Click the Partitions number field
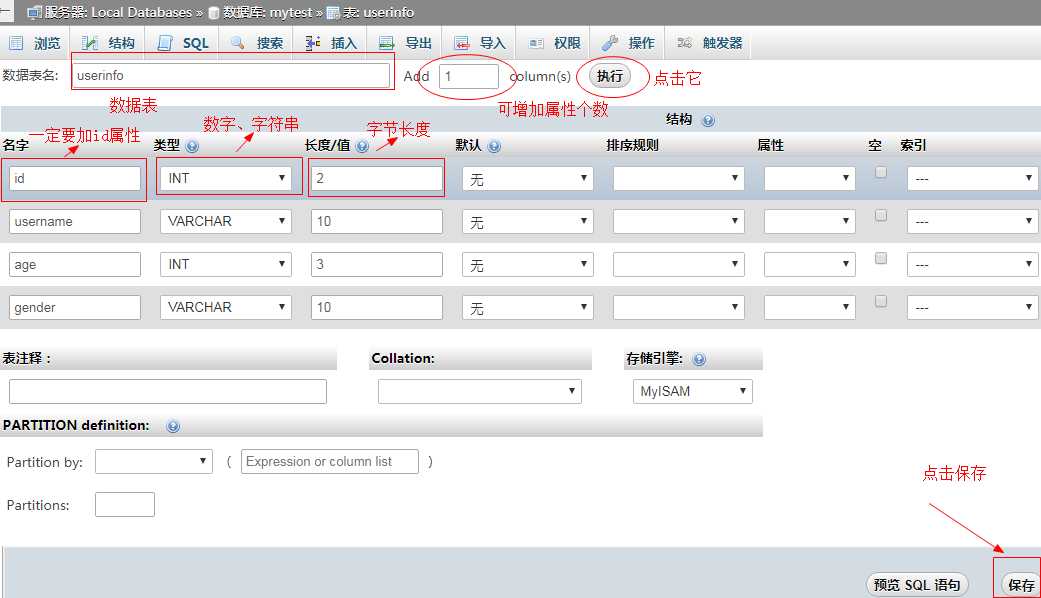Screen dimensions: 1041x598 click(125, 504)
